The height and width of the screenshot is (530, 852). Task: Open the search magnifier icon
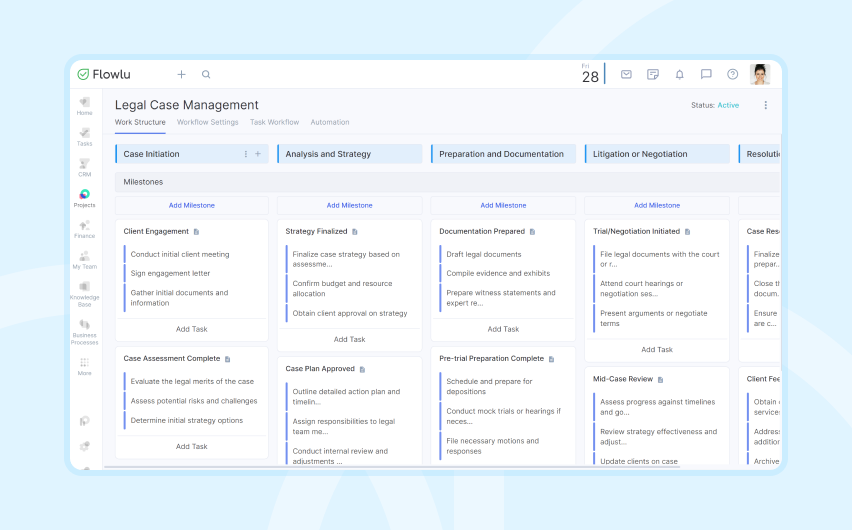206,74
